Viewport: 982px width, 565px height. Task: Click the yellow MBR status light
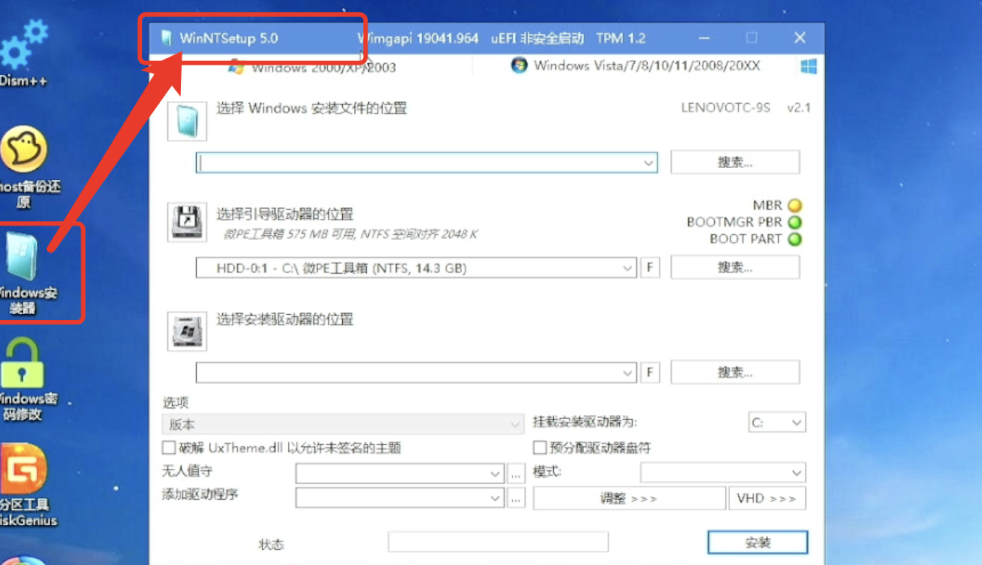[x=795, y=205]
